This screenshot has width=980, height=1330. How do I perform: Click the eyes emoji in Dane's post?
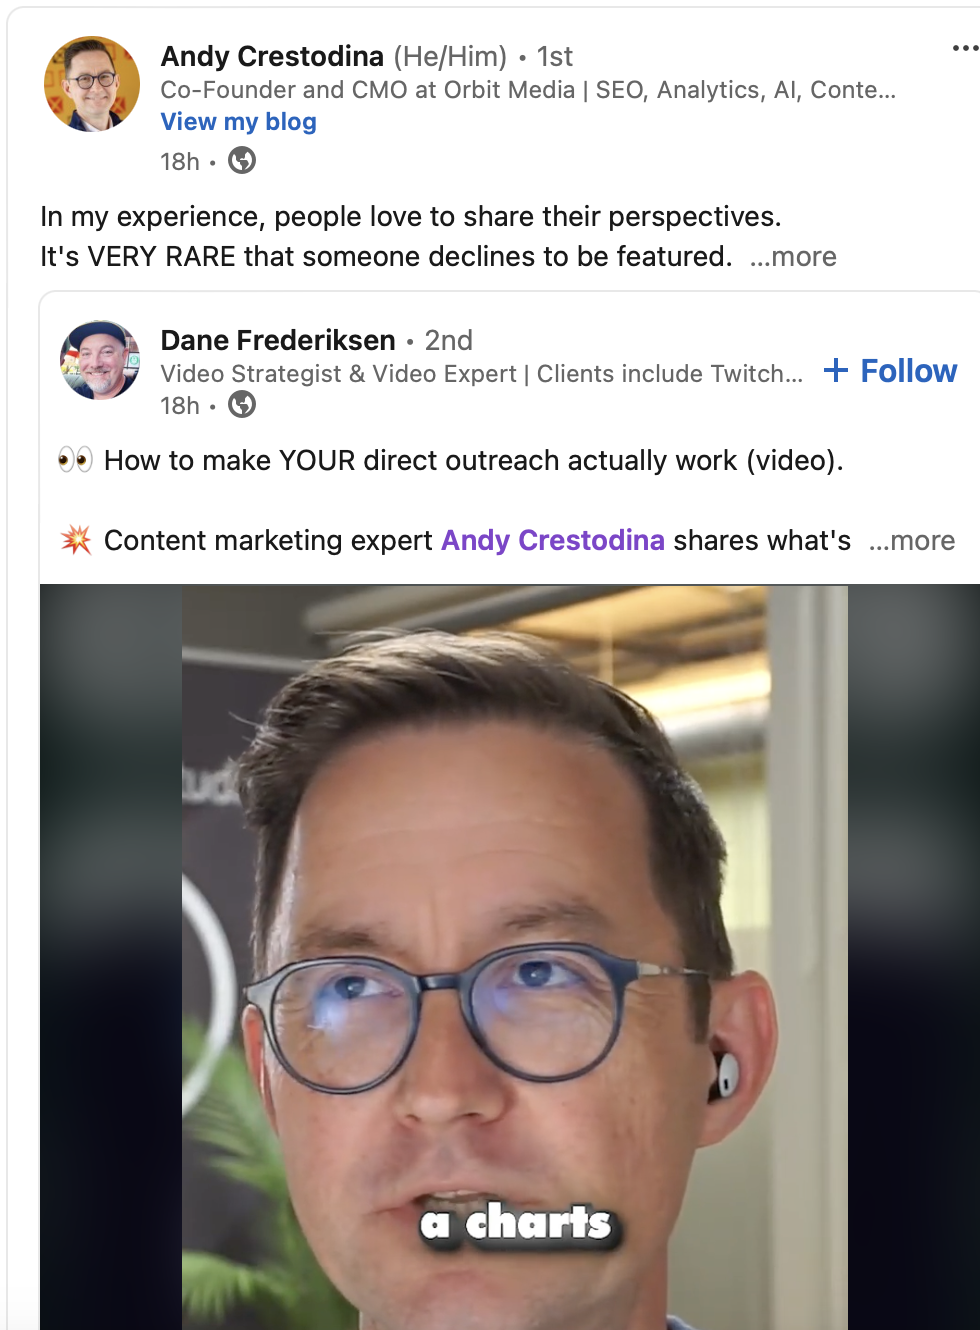75,460
